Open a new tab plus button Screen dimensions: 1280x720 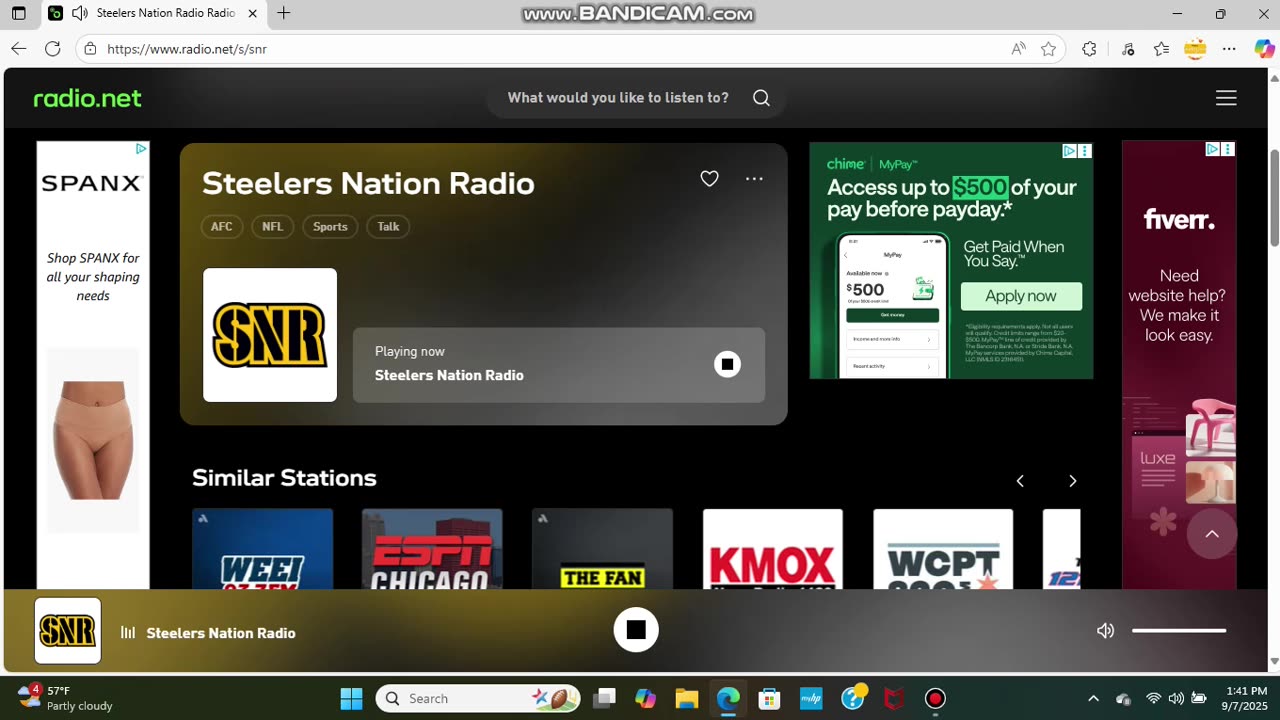[284, 13]
